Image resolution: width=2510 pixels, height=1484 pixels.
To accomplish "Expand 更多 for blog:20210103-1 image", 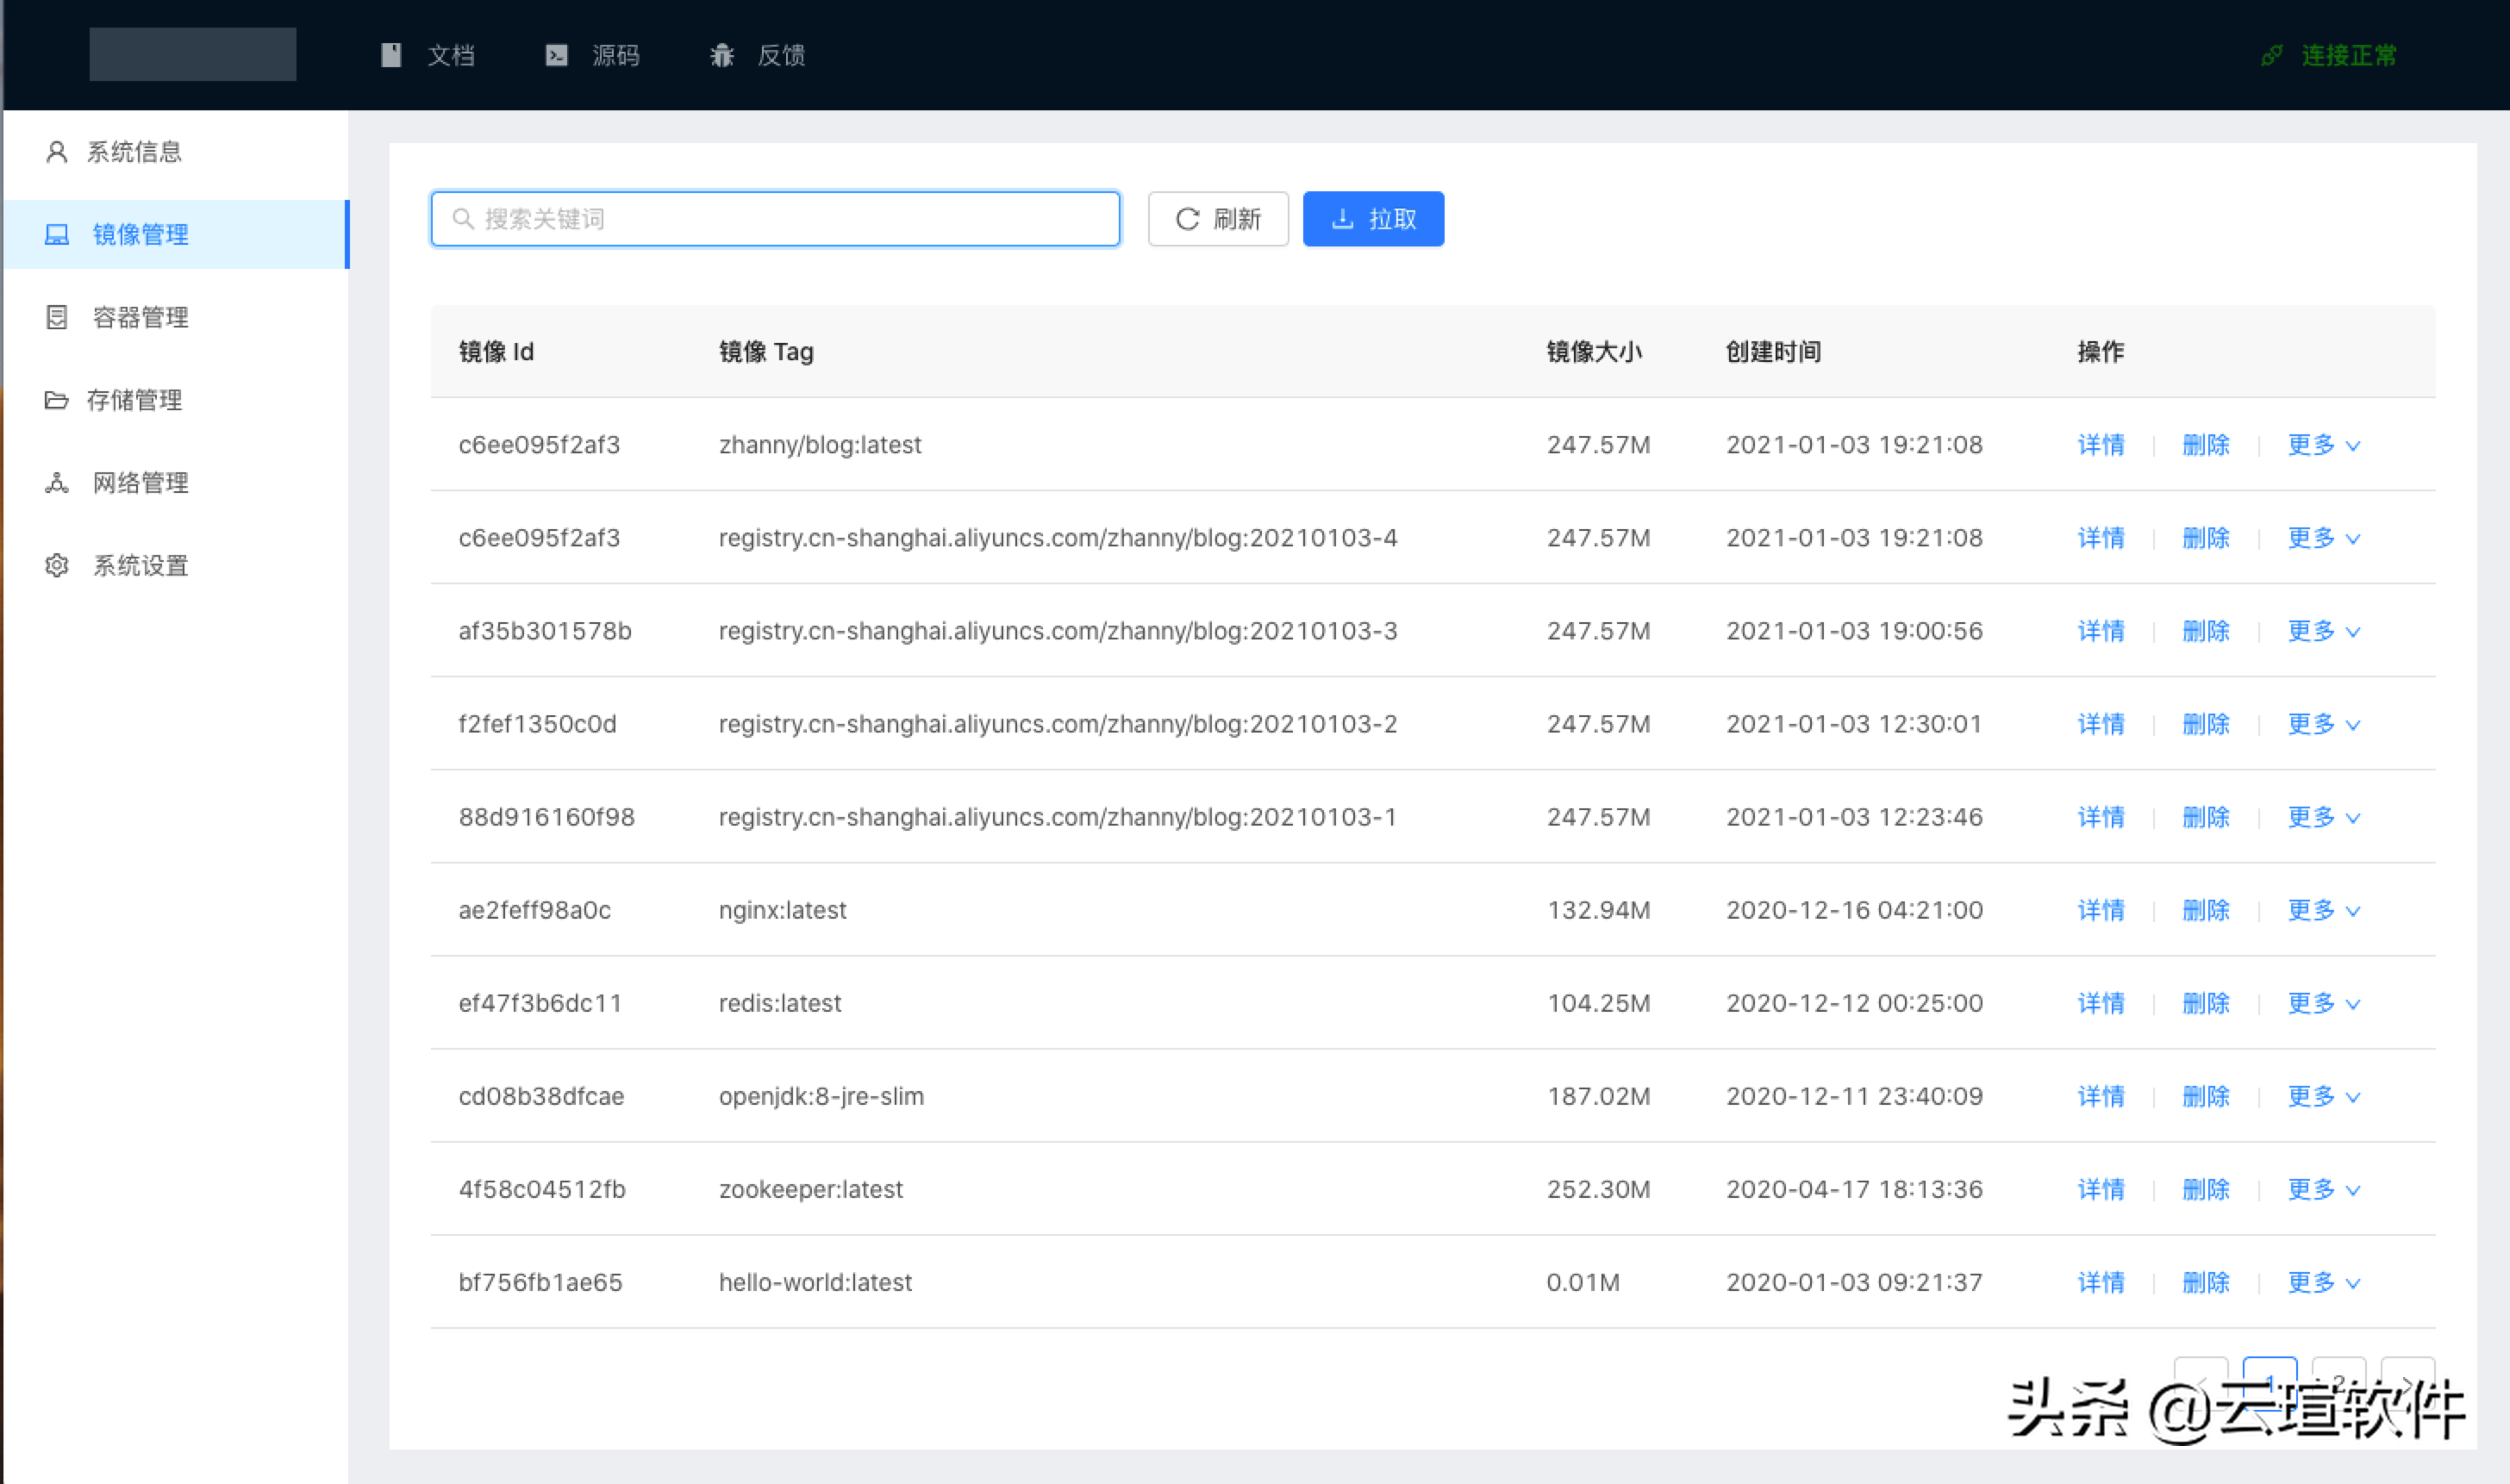I will pos(2324,817).
